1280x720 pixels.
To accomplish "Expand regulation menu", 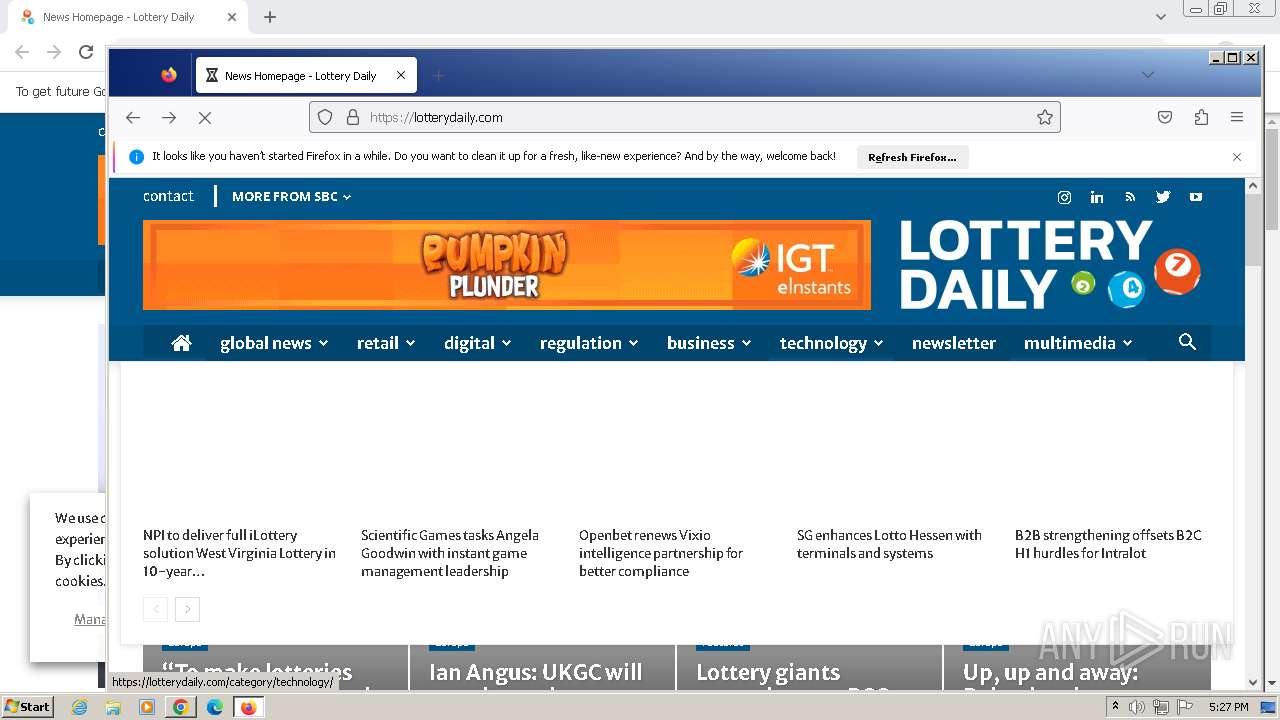I will 589,343.
